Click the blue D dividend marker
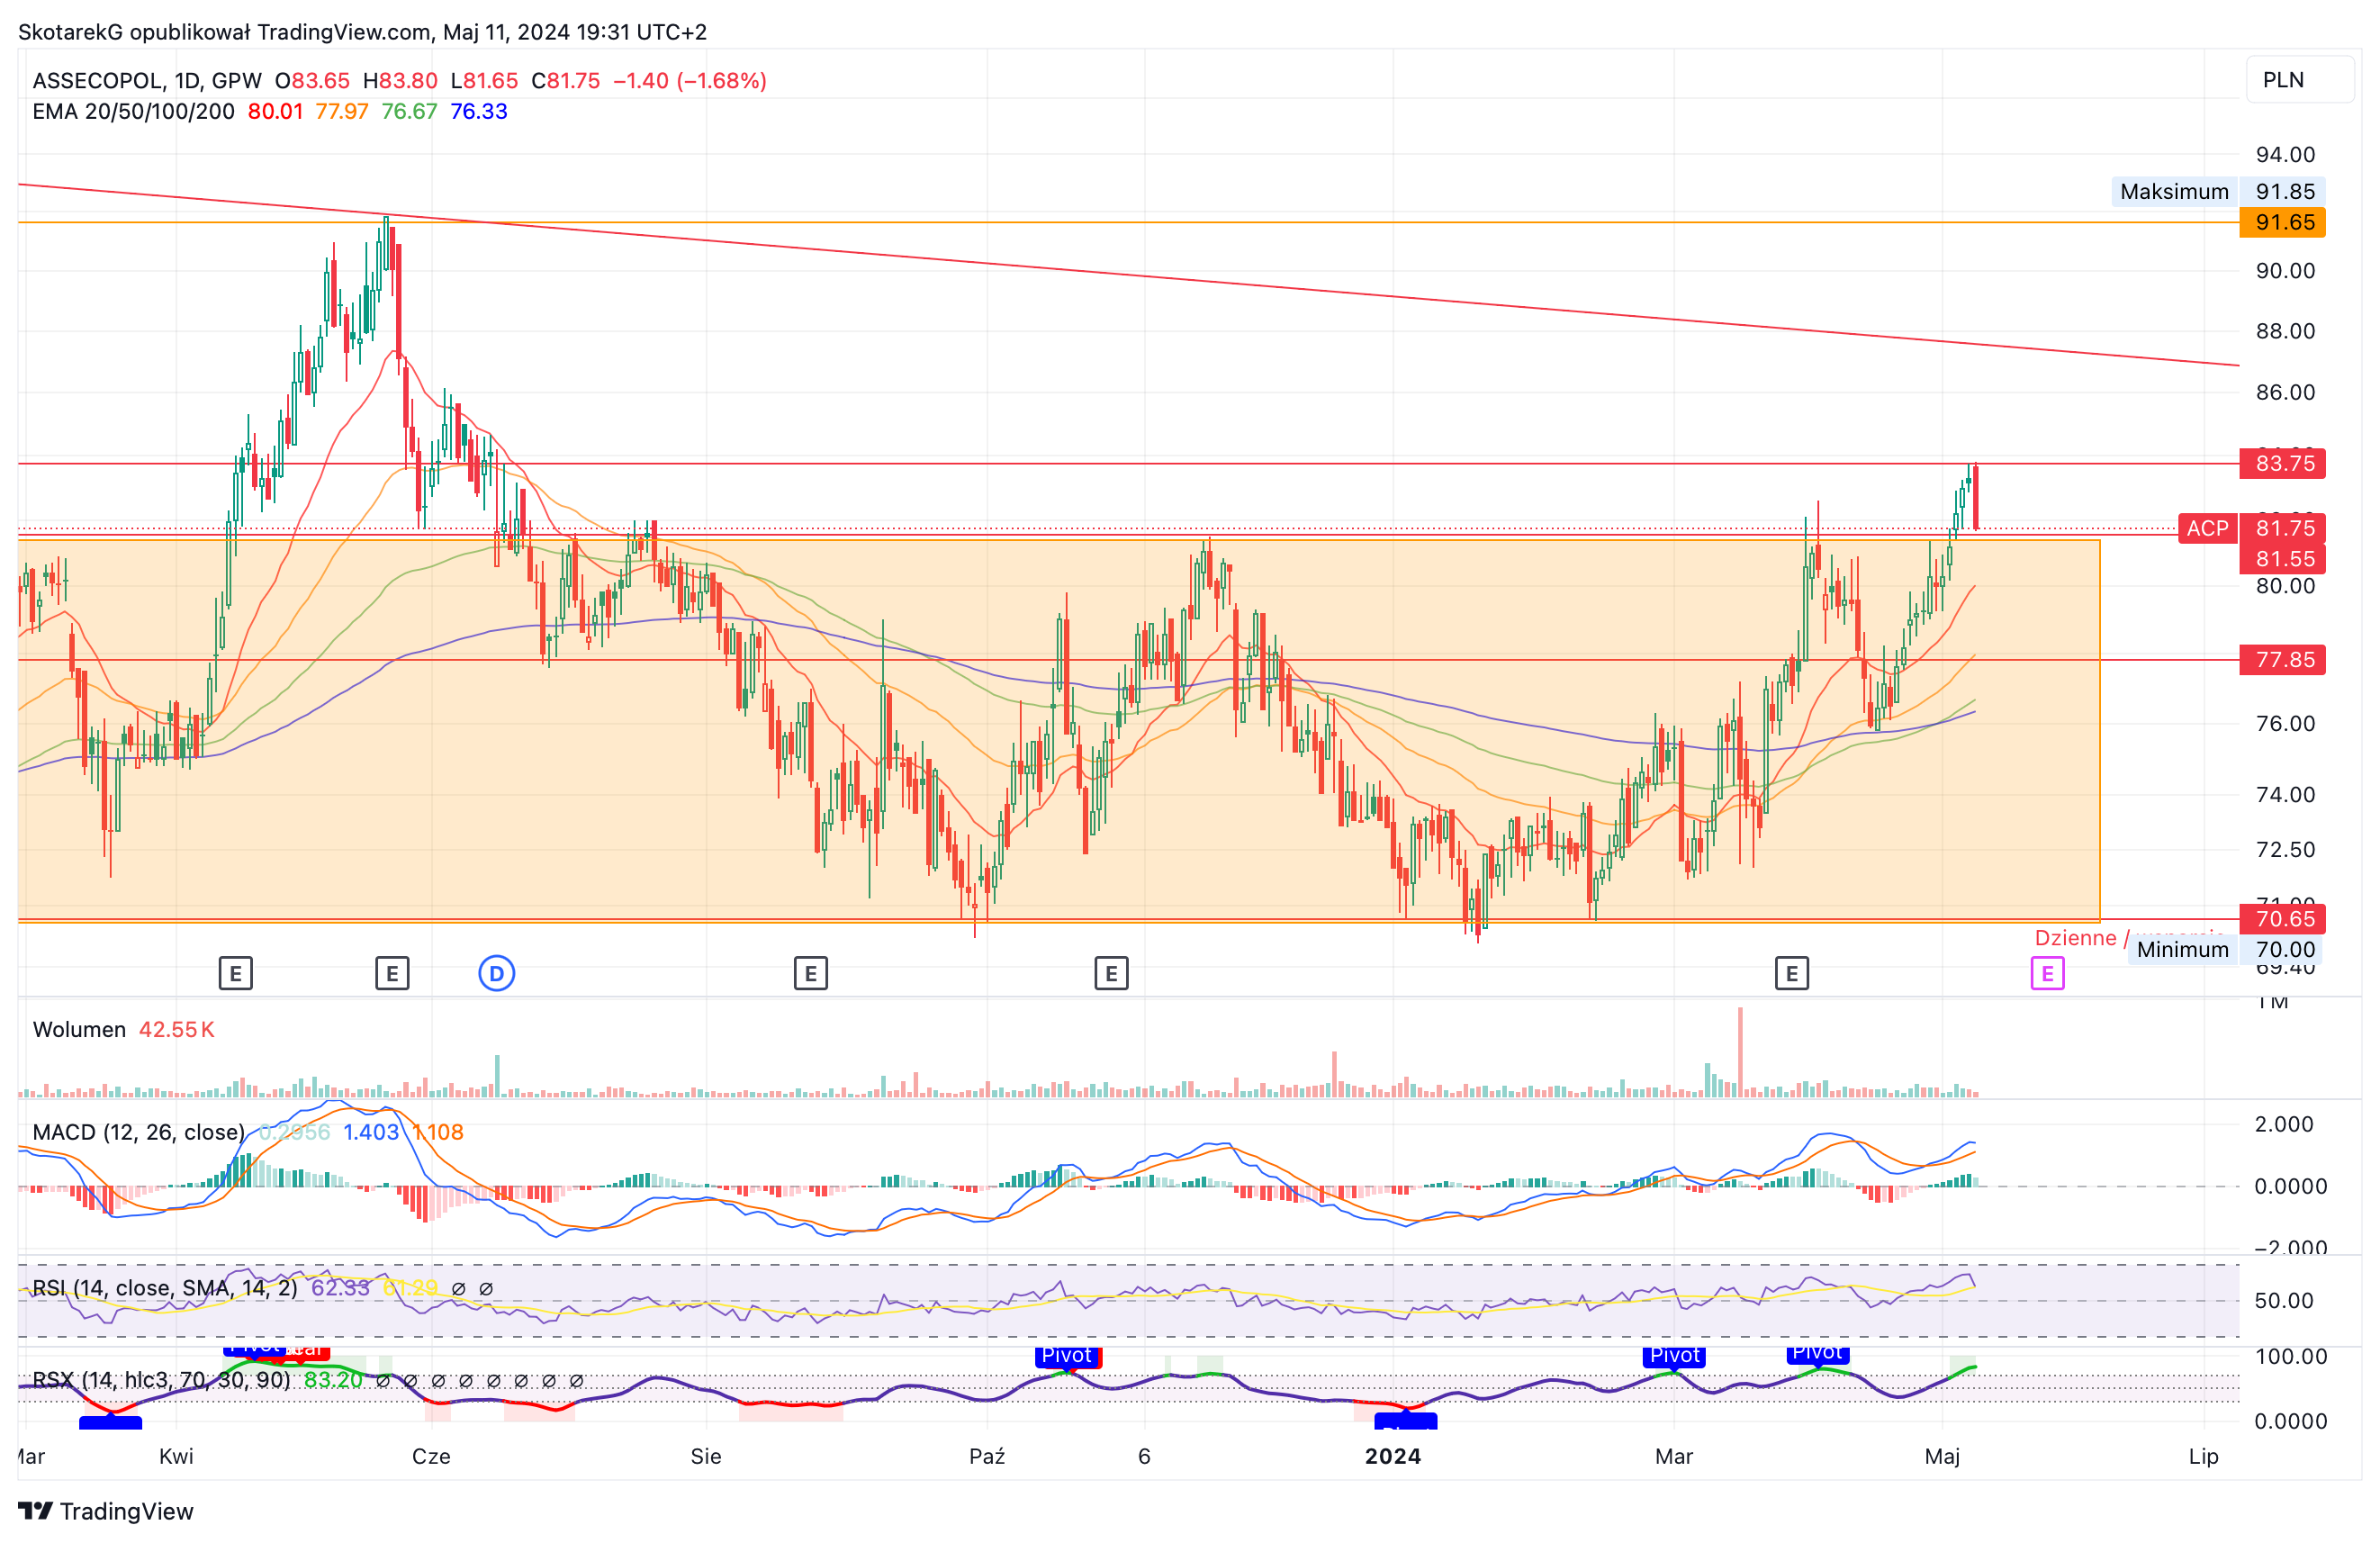Screen dimensions: 2380x1543 pyautogui.click(x=496, y=973)
